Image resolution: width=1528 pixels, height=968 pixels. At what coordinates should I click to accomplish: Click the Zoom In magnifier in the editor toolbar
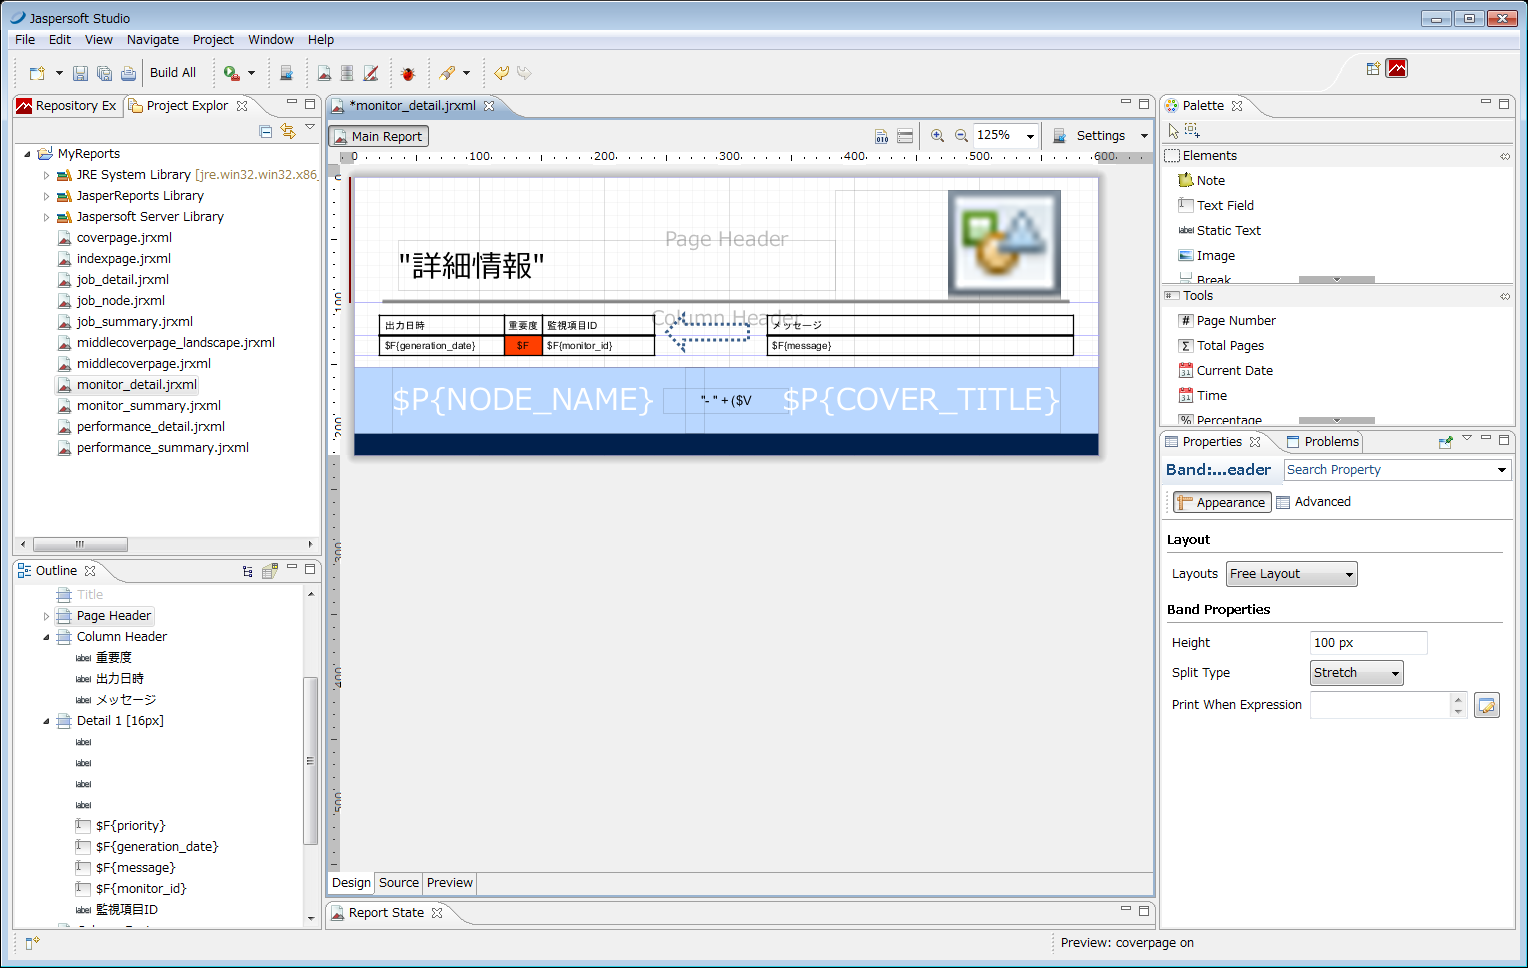pos(937,135)
